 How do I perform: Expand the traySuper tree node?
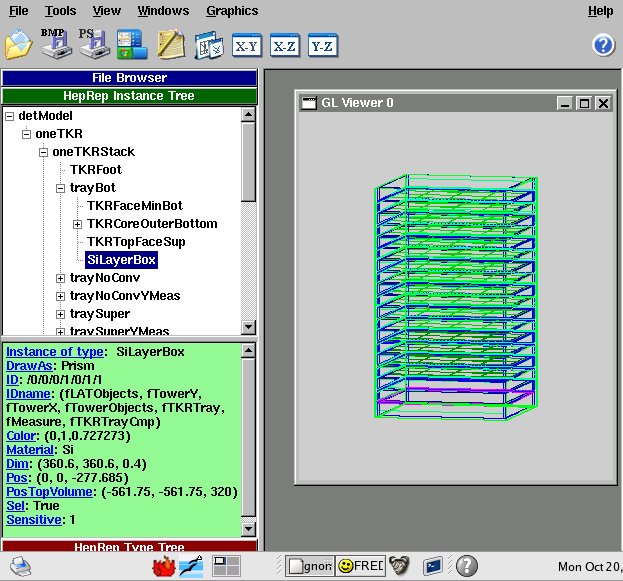(61, 314)
